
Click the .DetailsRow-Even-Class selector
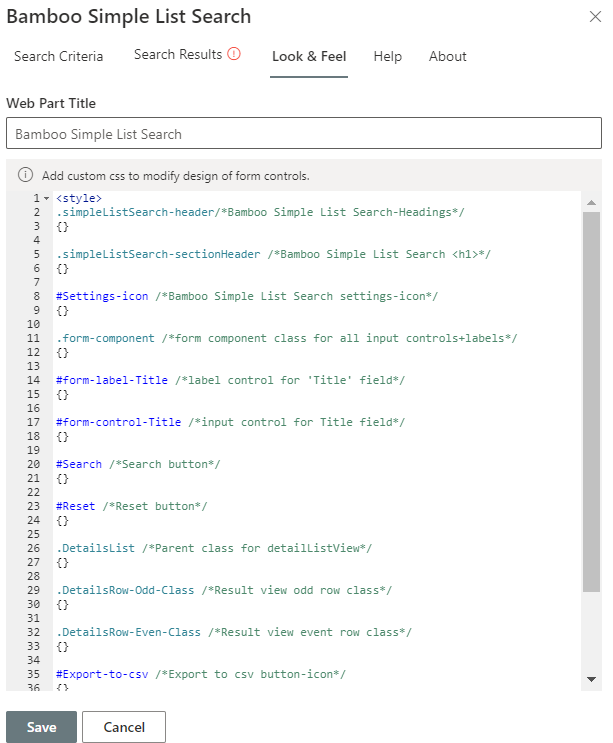click(x=128, y=632)
